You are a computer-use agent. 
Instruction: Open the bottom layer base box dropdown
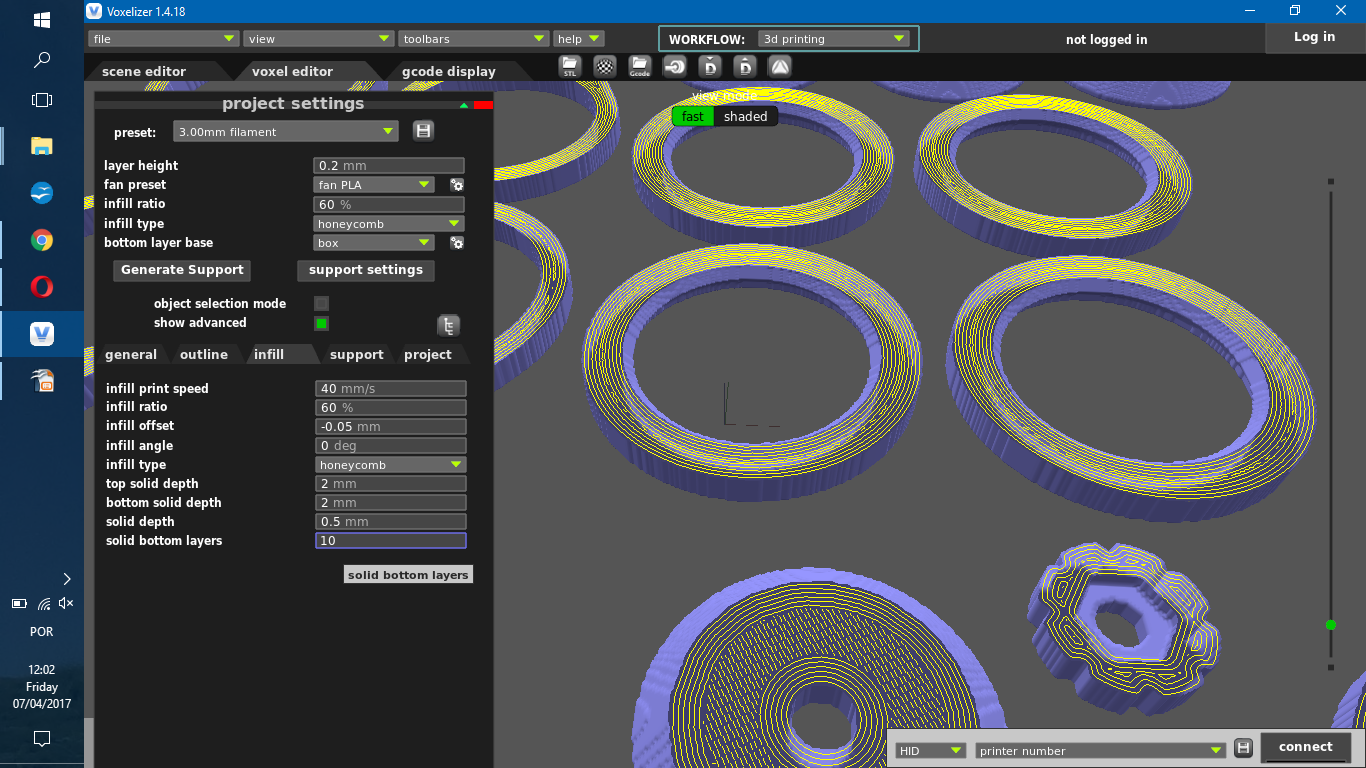click(x=374, y=243)
